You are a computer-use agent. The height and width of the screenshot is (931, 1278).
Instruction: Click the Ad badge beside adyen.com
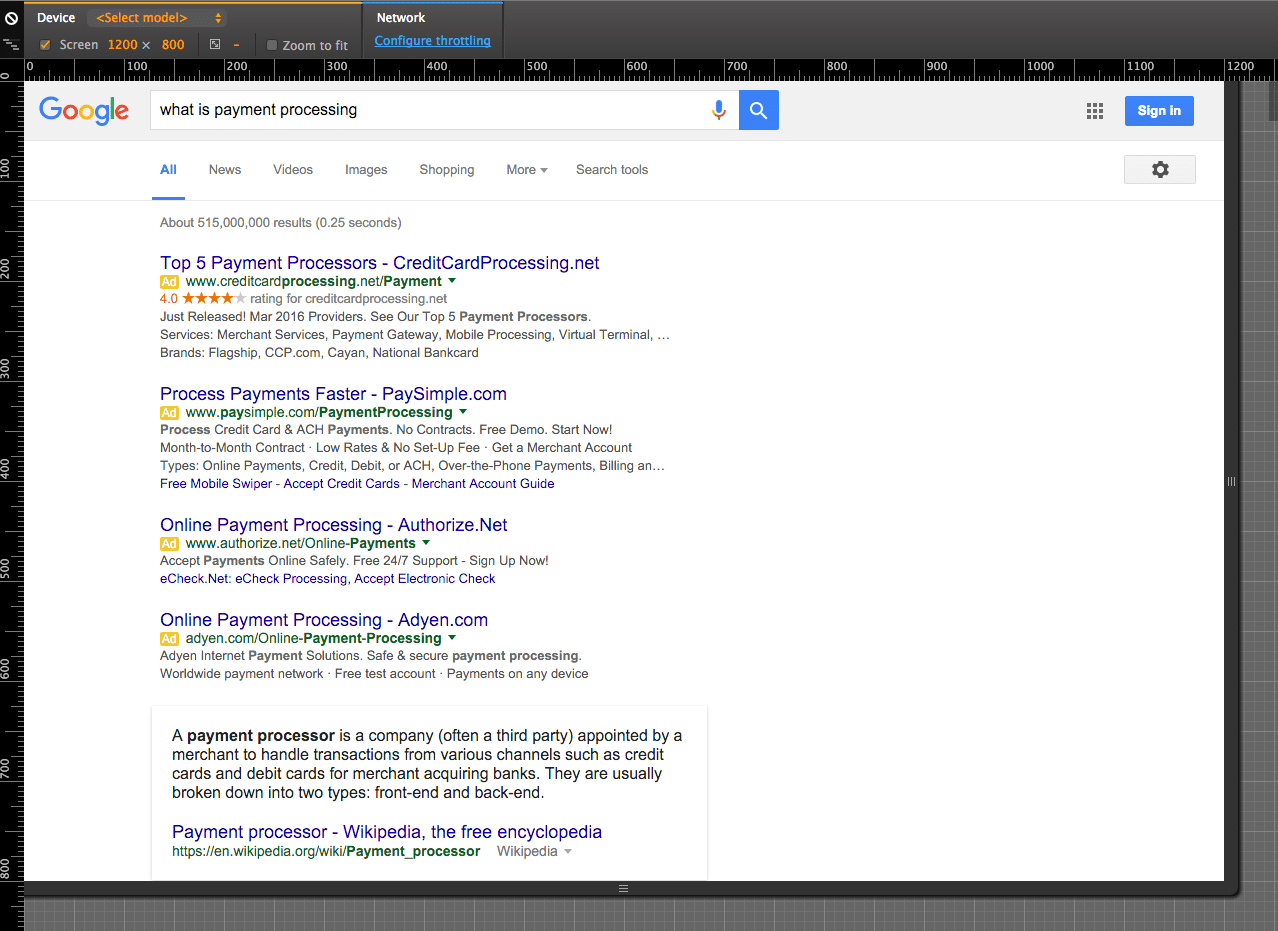[x=169, y=639]
